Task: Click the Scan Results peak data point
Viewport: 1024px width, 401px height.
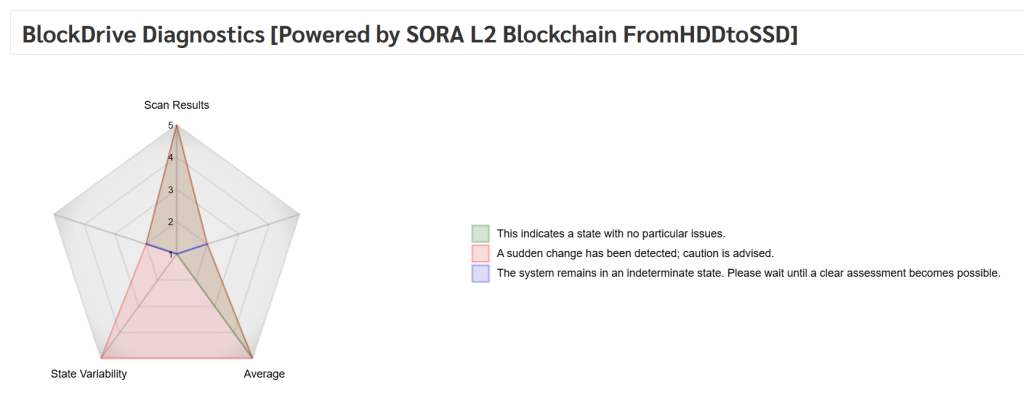Action: coord(177,125)
